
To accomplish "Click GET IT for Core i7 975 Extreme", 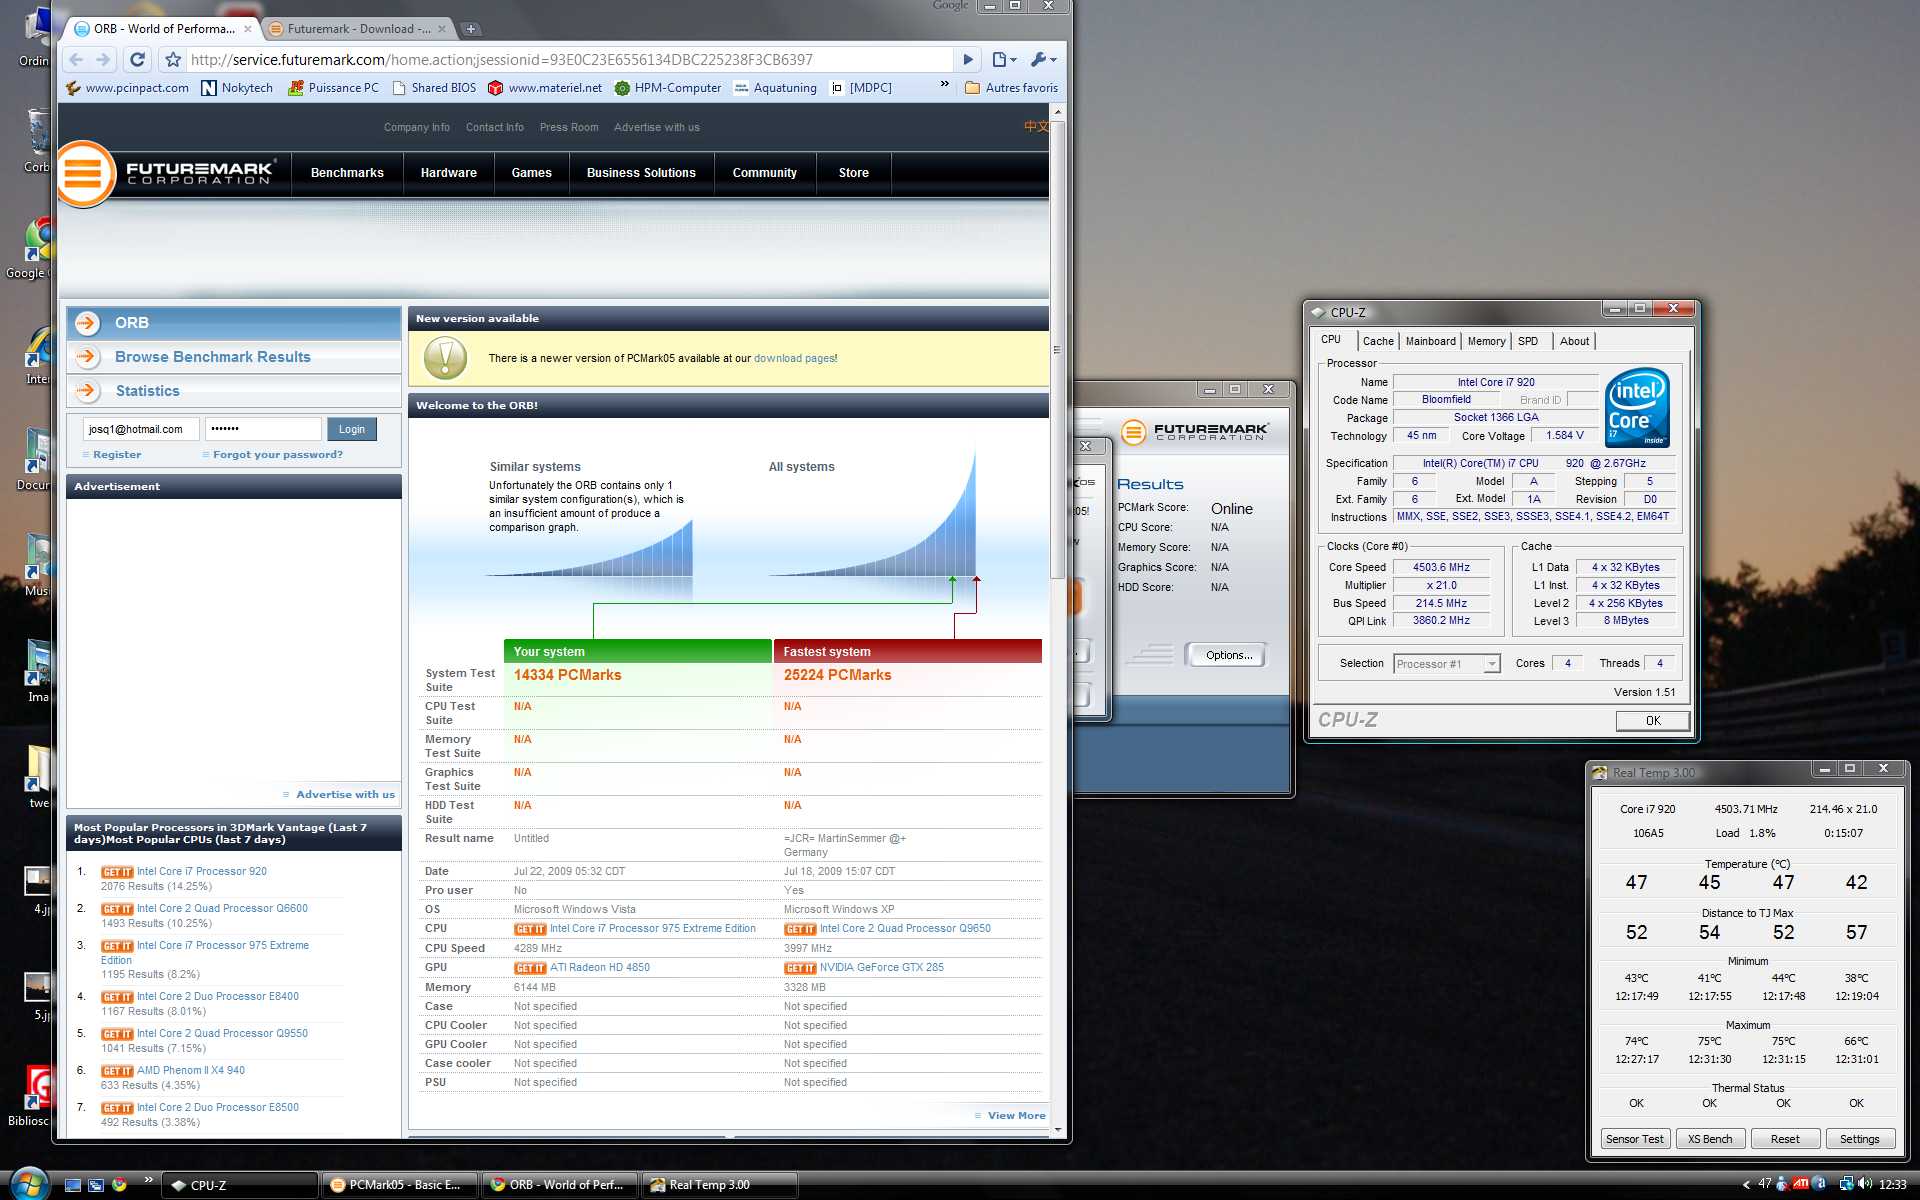I will coord(530,929).
